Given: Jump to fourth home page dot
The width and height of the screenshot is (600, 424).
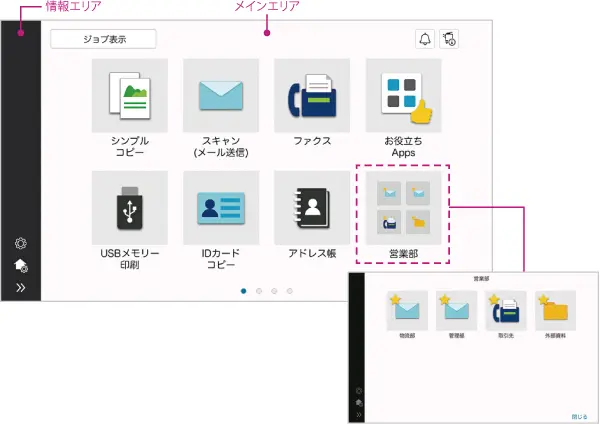Looking at the screenshot, I should click(290, 291).
